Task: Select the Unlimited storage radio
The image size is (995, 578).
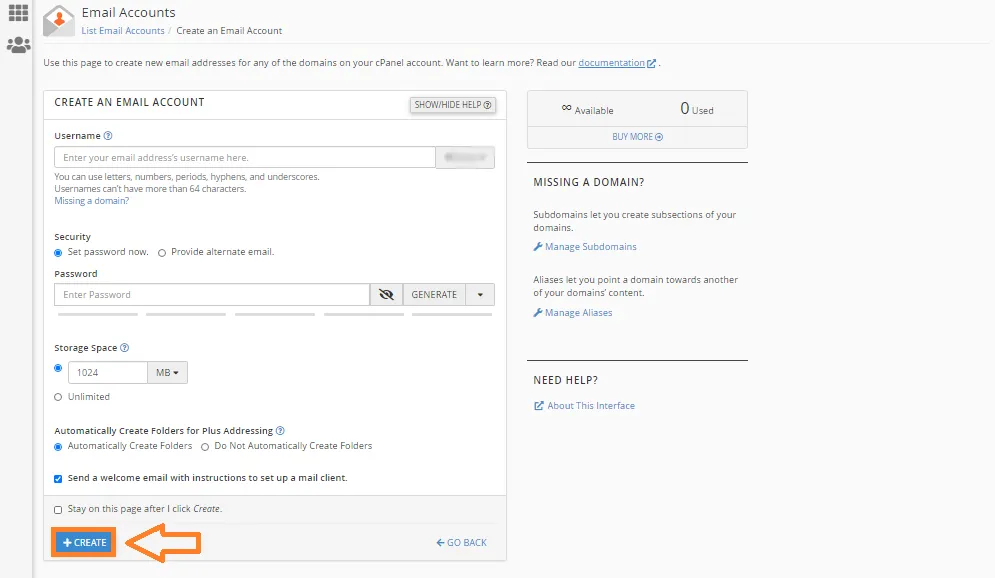Action: click(58, 397)
